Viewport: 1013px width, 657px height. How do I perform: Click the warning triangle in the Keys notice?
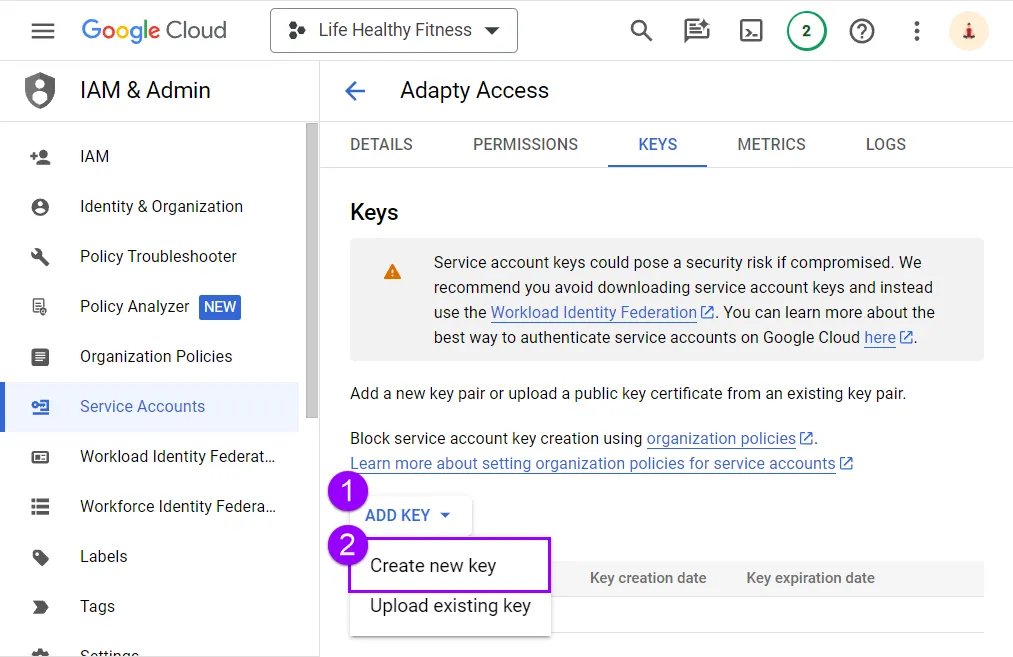click(392, 270)
